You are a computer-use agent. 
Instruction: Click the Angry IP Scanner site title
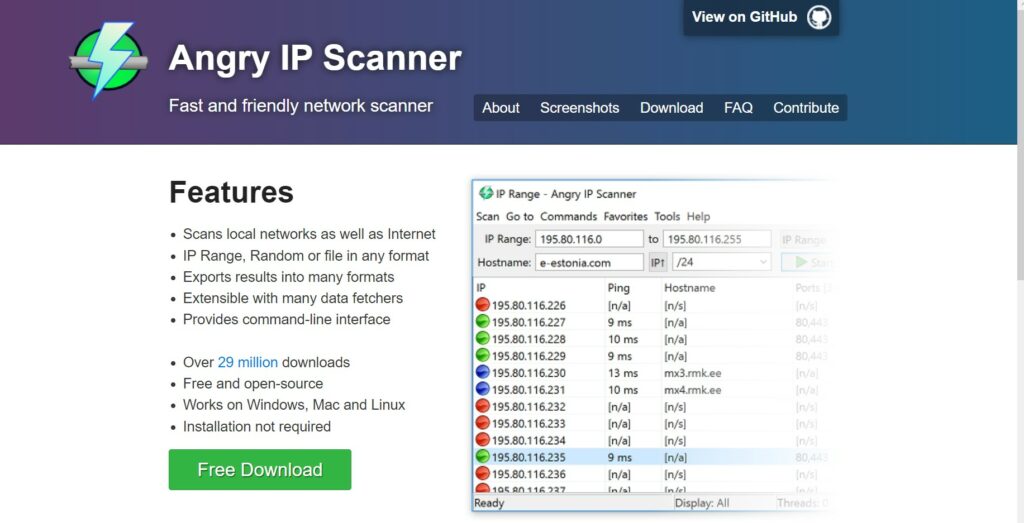(x=315, y=58)
